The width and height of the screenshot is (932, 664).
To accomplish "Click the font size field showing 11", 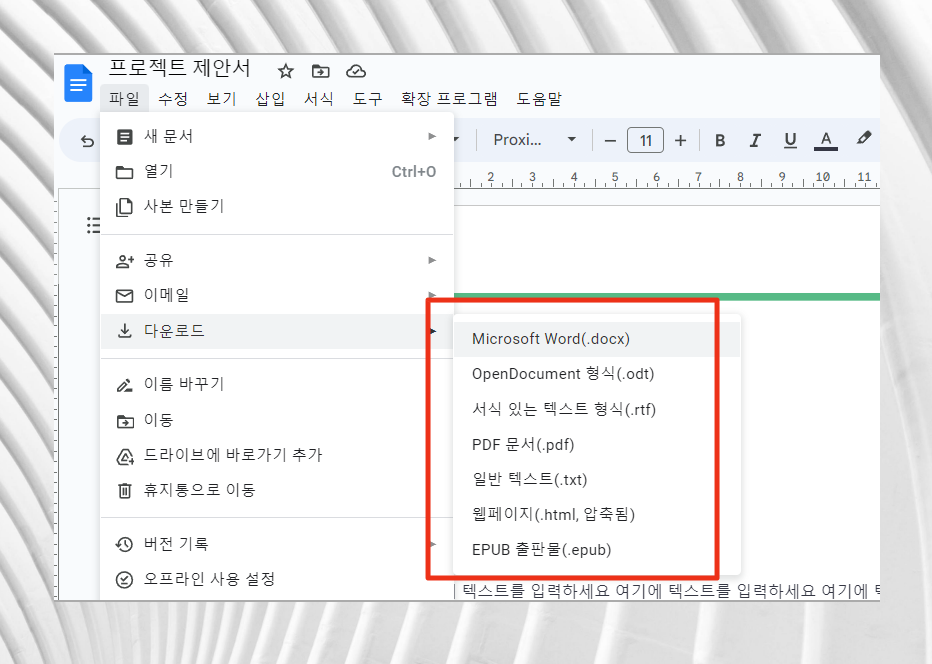I will click(646, 141).
